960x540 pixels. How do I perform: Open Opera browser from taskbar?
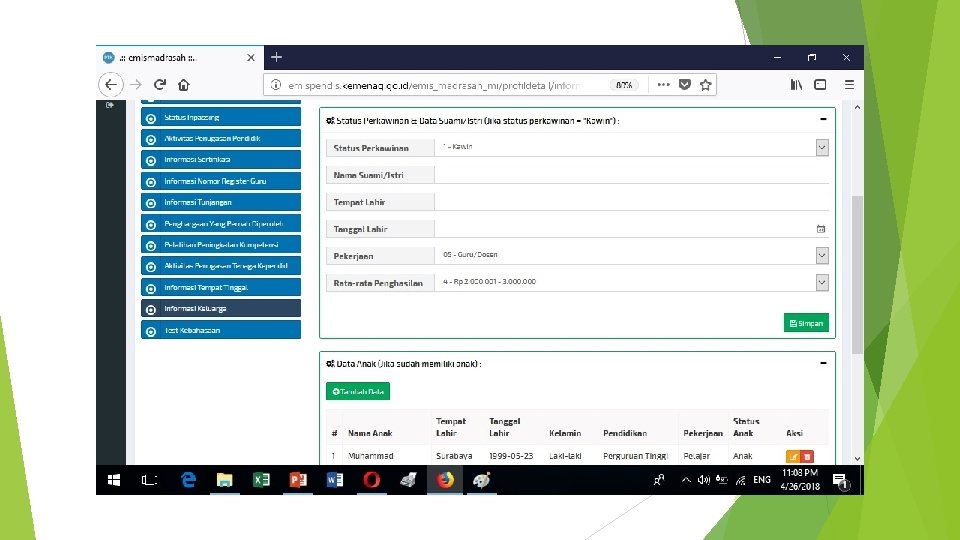[x=372, y=480]
